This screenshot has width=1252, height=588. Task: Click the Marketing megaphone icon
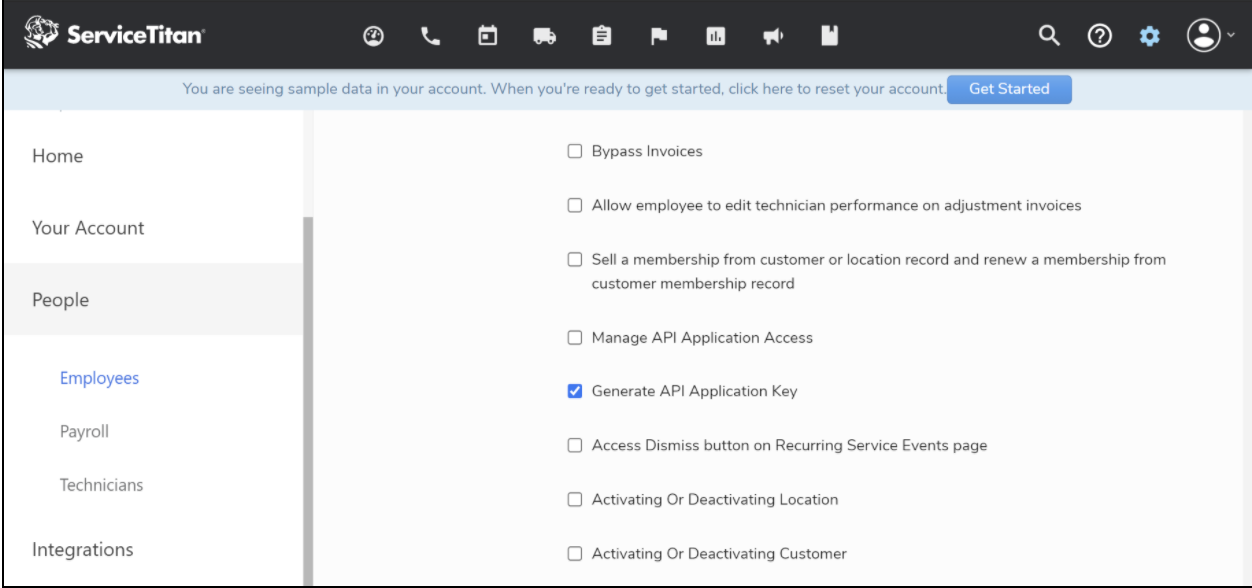coord(772,36)
